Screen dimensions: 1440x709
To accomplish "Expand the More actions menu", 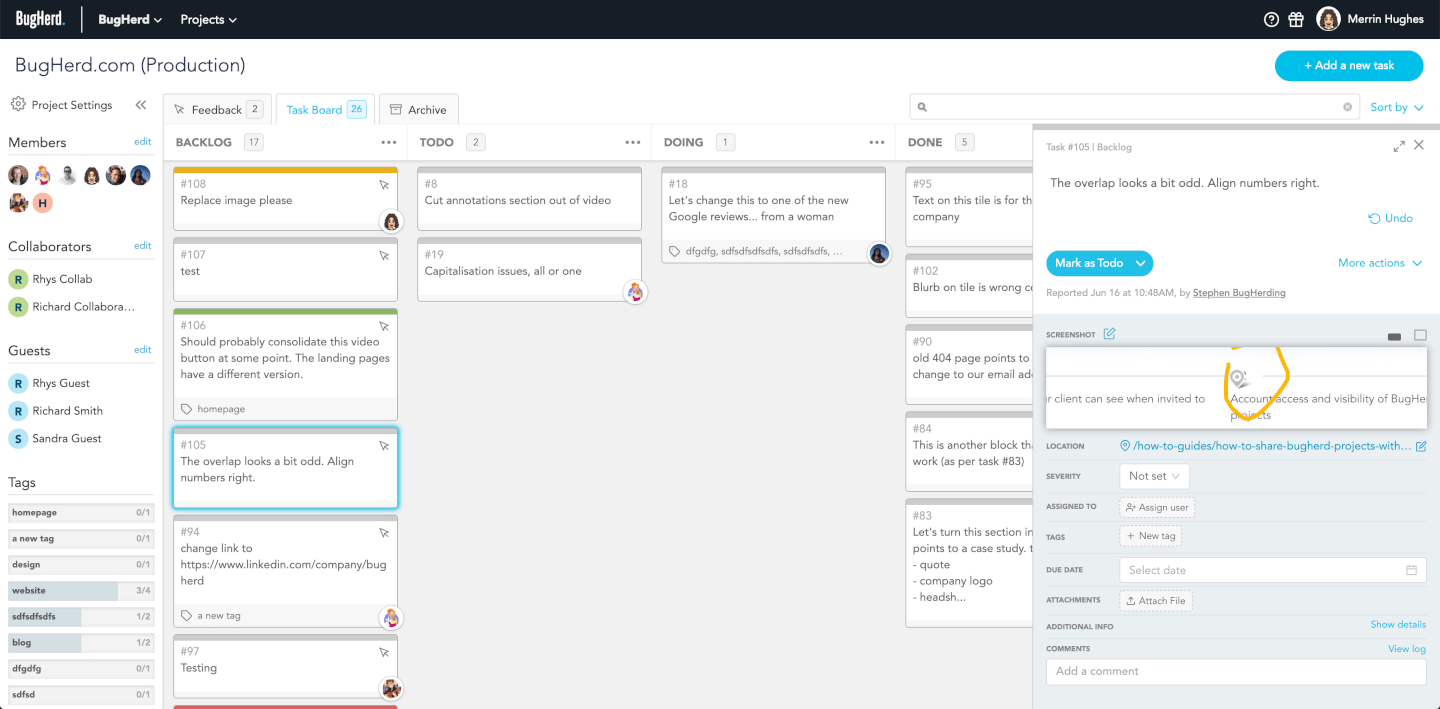I will (1380, 263).
